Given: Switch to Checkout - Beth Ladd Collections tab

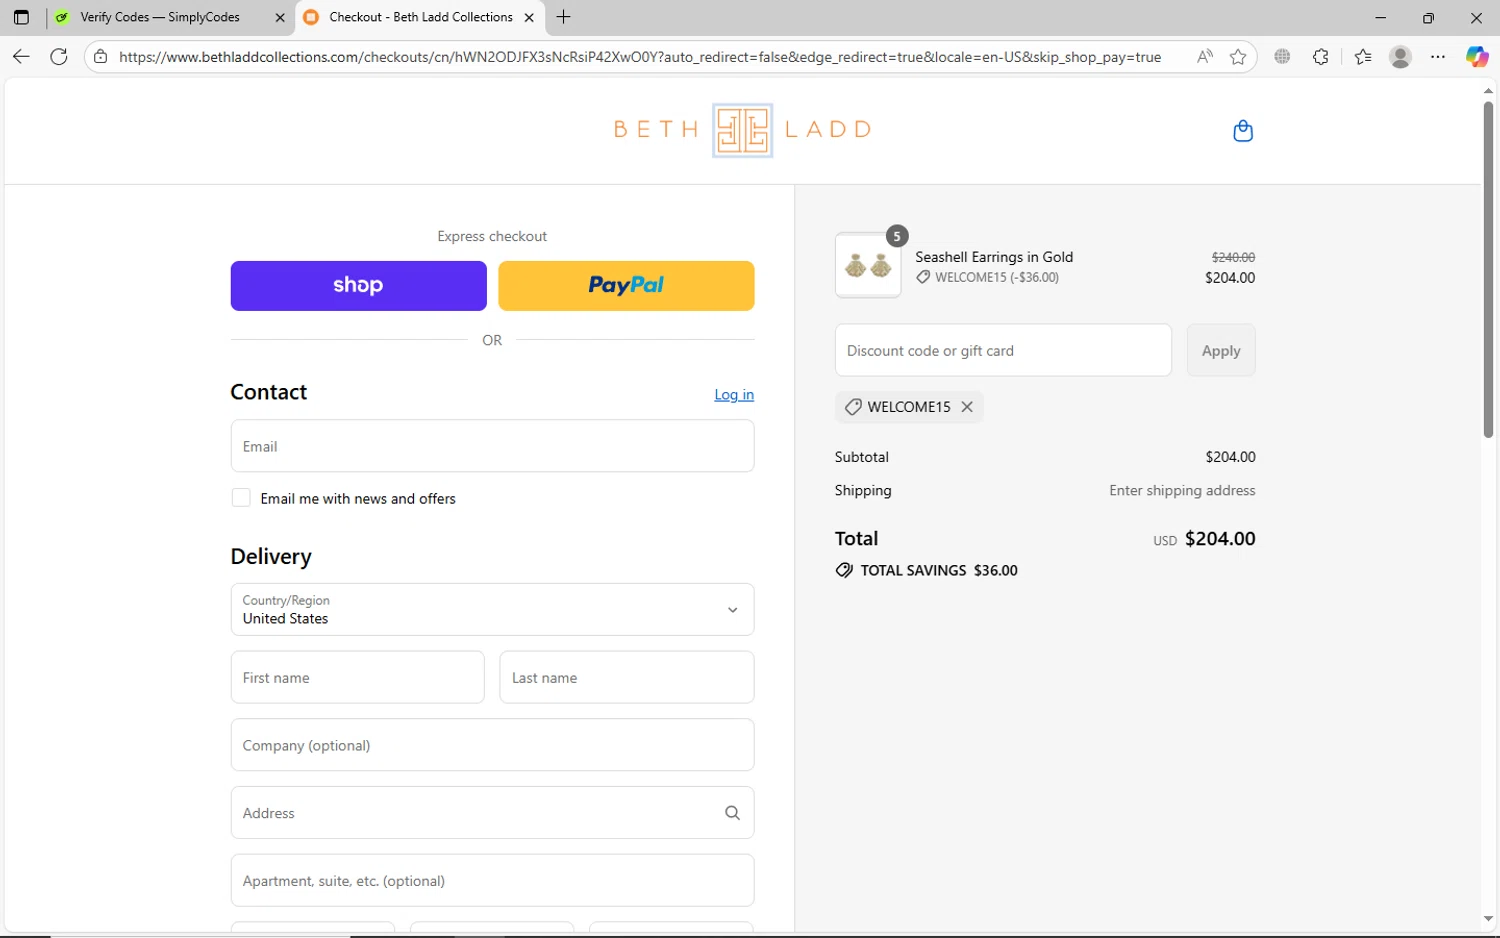Looking at the screenshot, I should tap(420, 17).
